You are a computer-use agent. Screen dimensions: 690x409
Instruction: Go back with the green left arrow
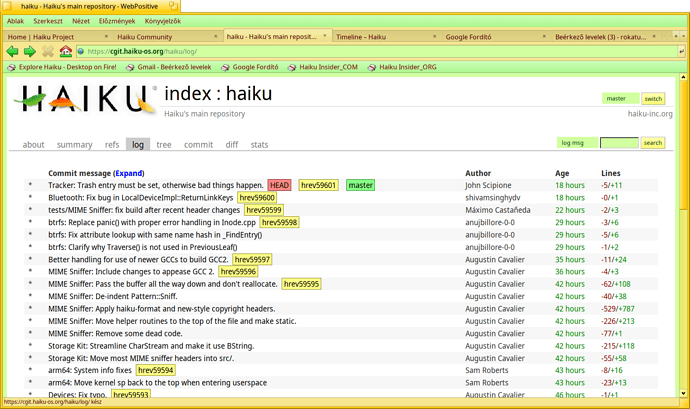point(12,52)
